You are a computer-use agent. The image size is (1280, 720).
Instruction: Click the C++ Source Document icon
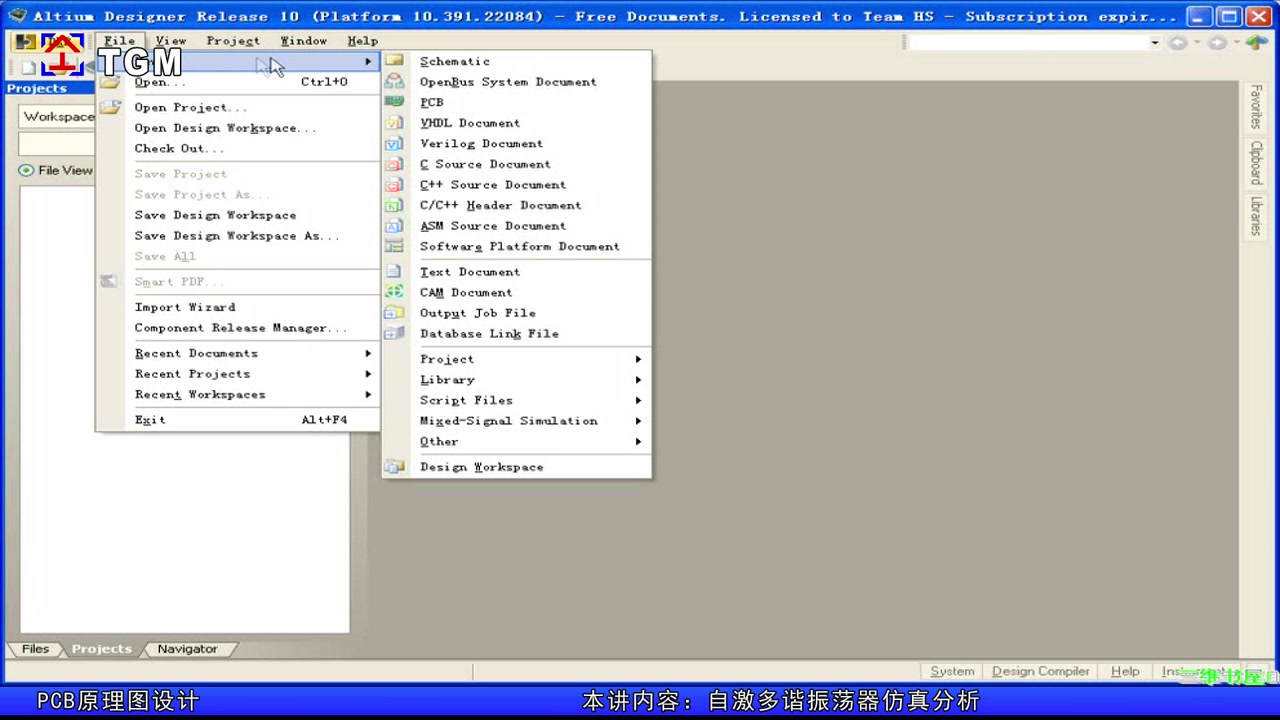tap(395, 184)
